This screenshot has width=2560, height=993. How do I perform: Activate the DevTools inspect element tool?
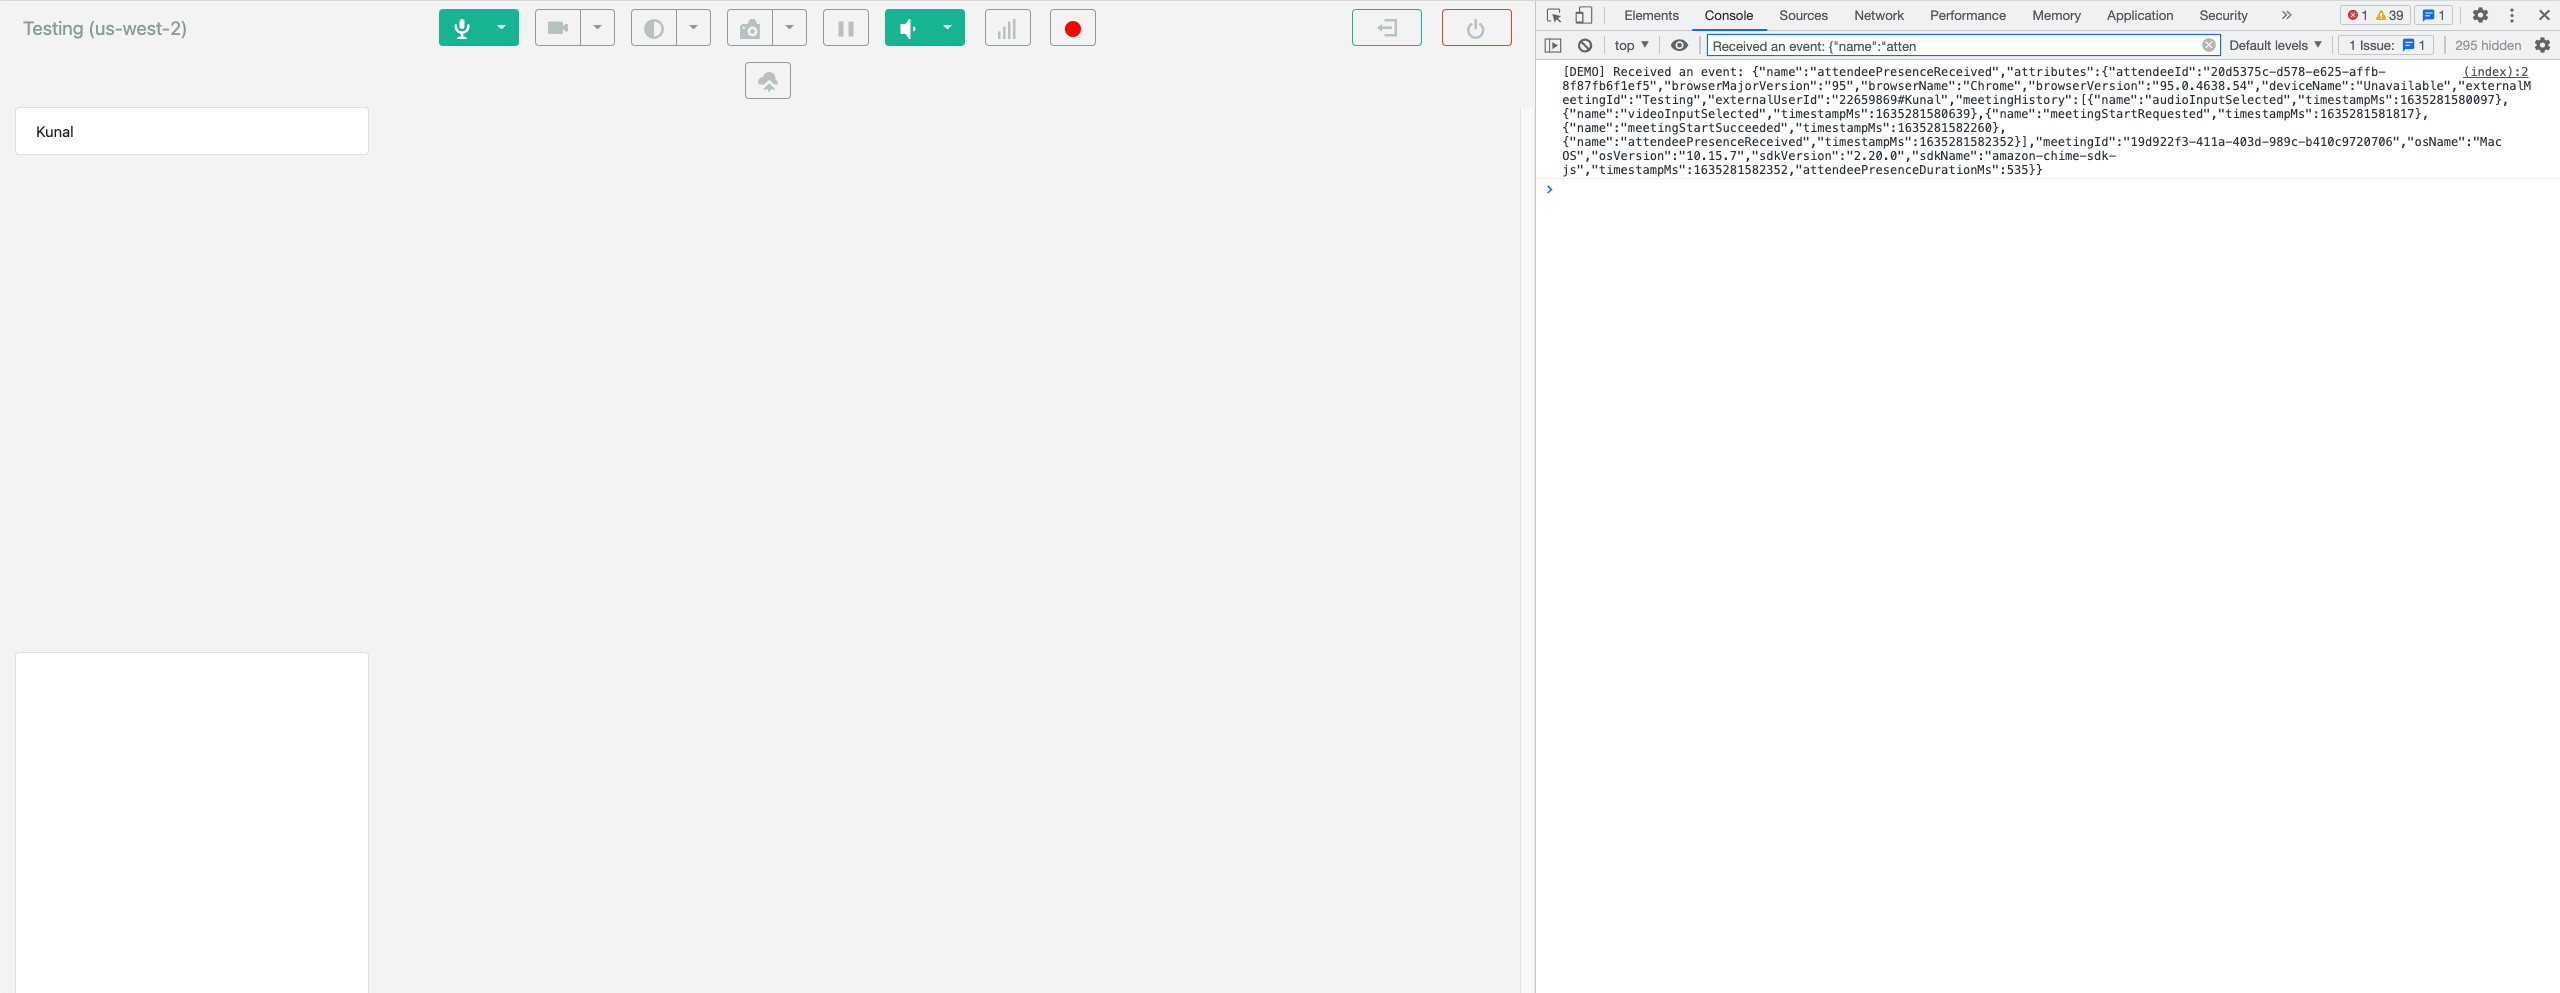point(1553,15)
